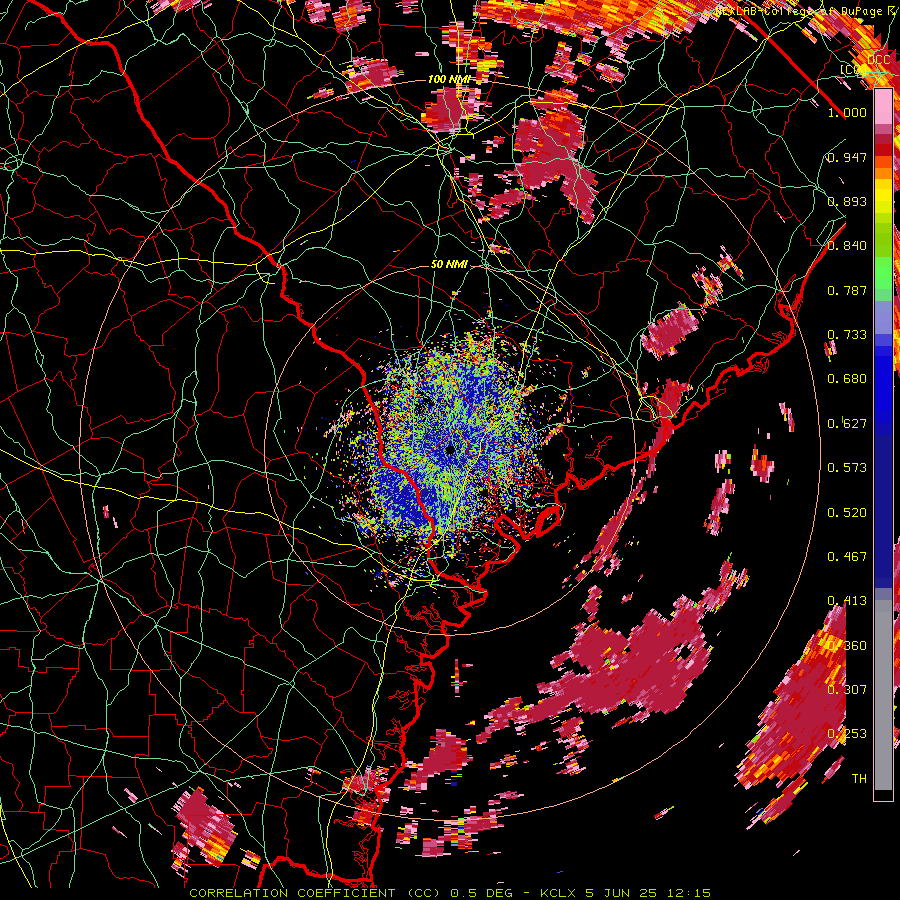Screen dimensions: 900x900
Task: Click the "0.360" color scale value
Action: pyautogui.click(x=847, y=645)
